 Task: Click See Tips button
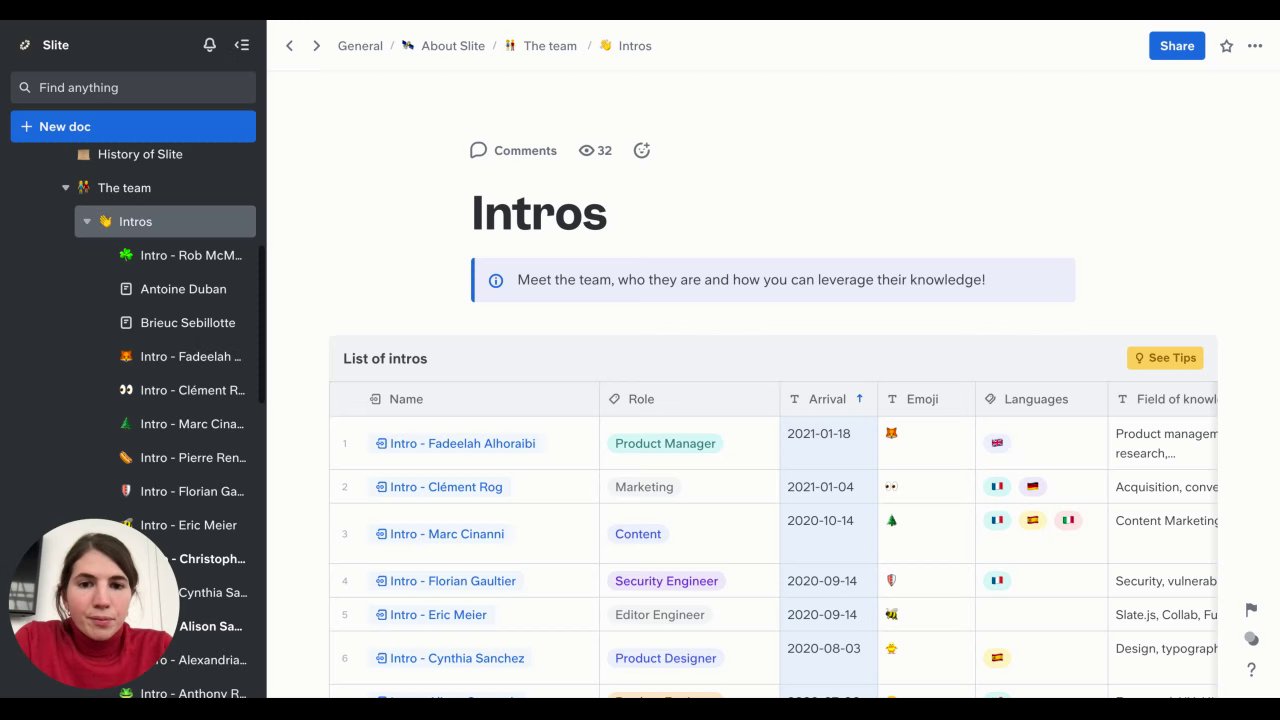tap(1165, 358)
